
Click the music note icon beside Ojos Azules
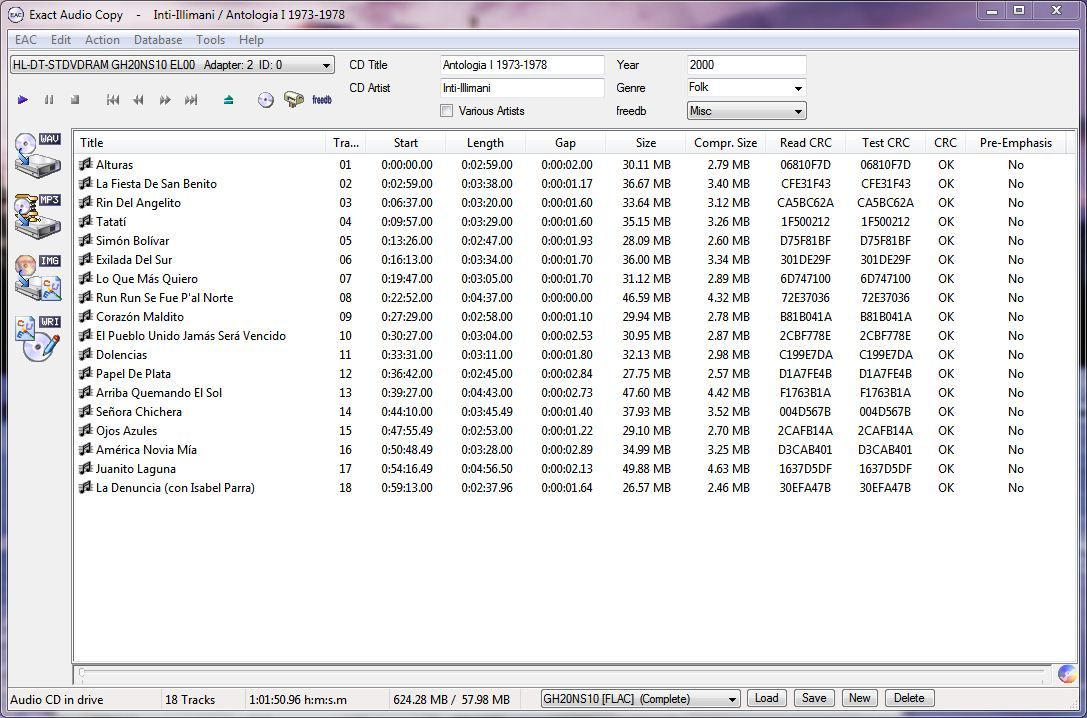86,430
